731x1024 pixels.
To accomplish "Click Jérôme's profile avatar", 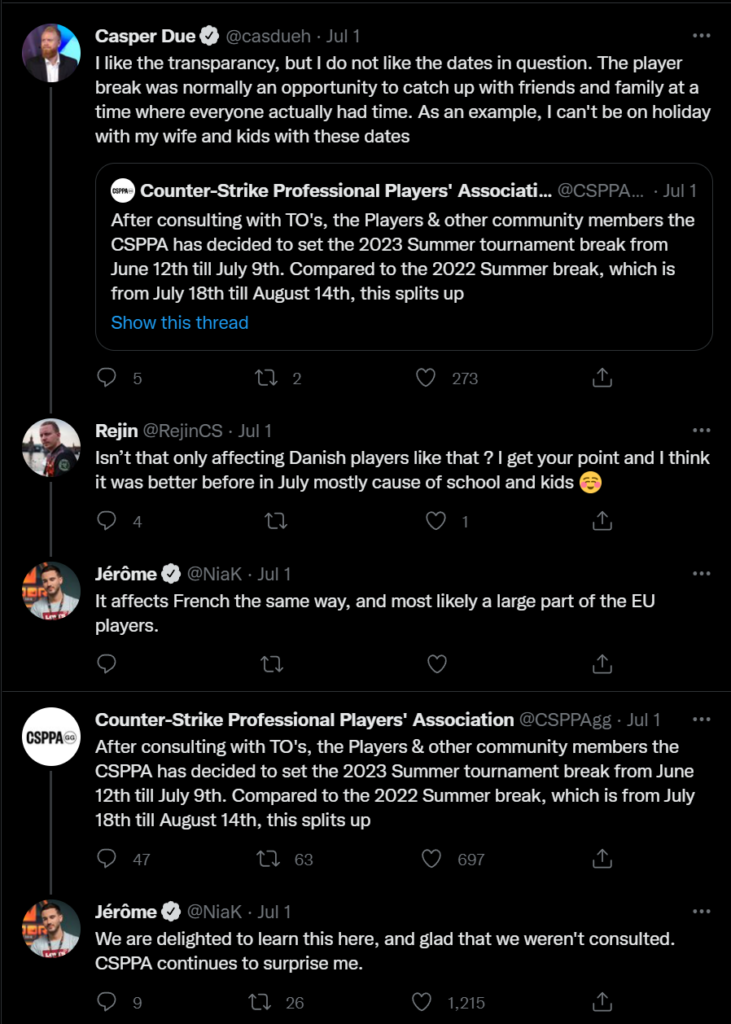I will (51, 589).
